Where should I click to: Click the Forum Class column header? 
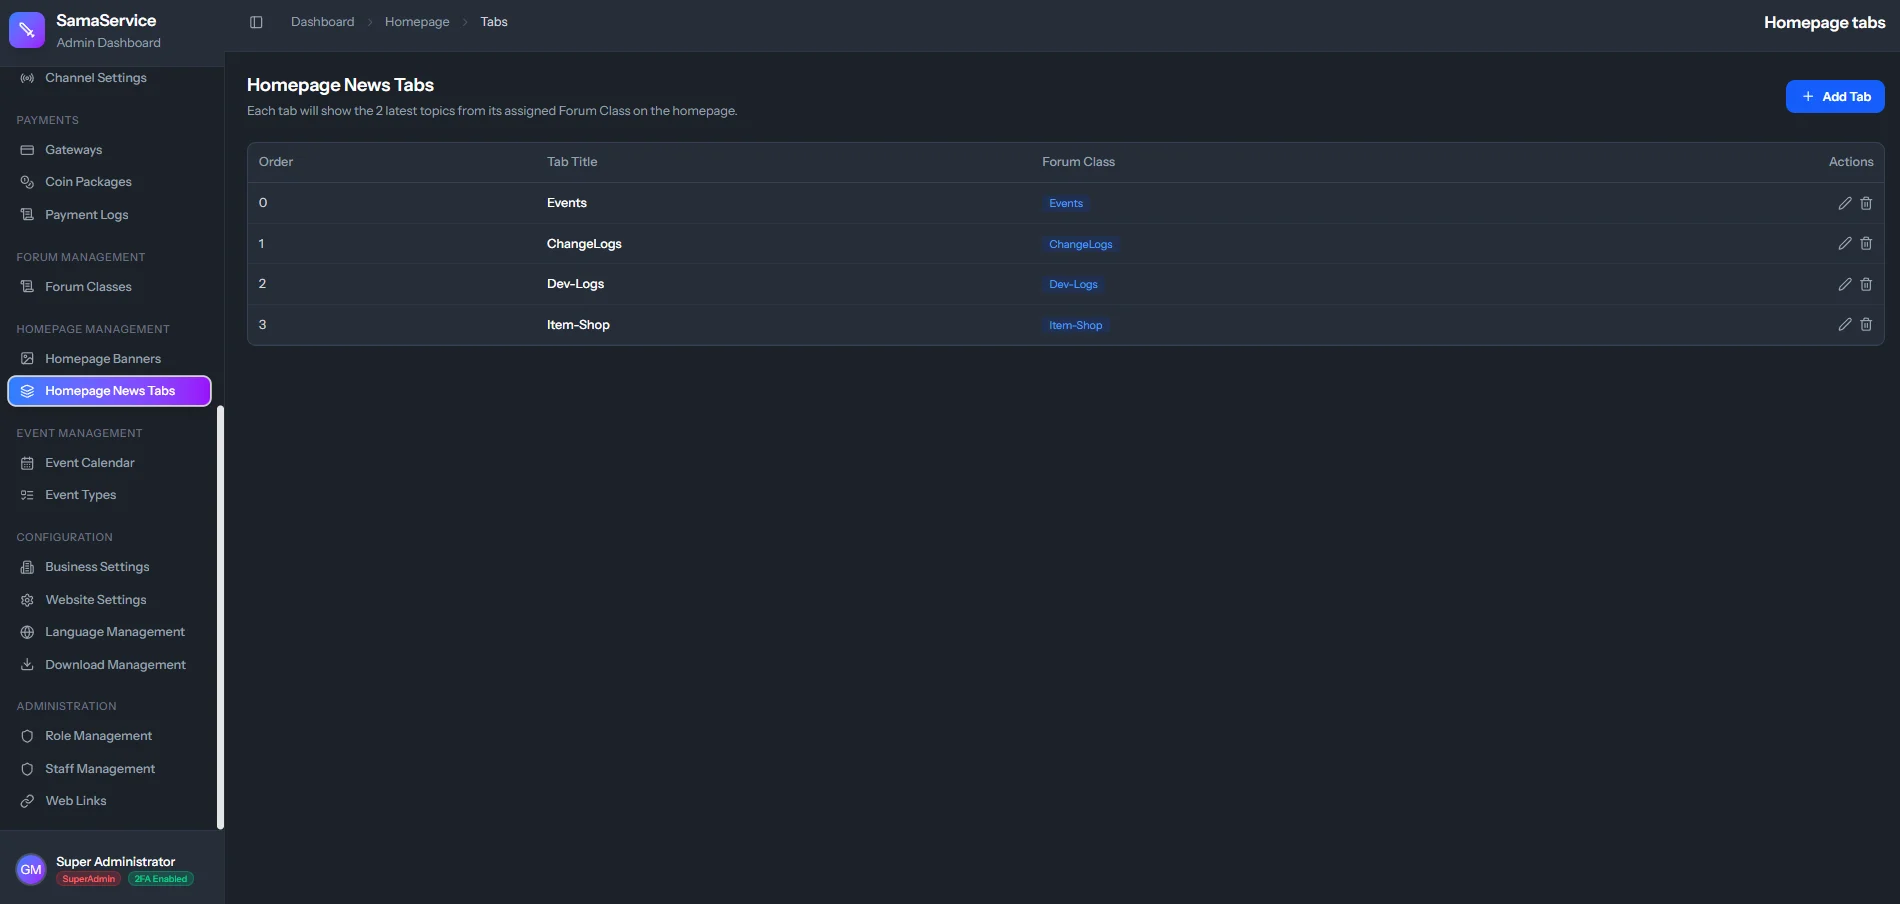coord(1078,162)
